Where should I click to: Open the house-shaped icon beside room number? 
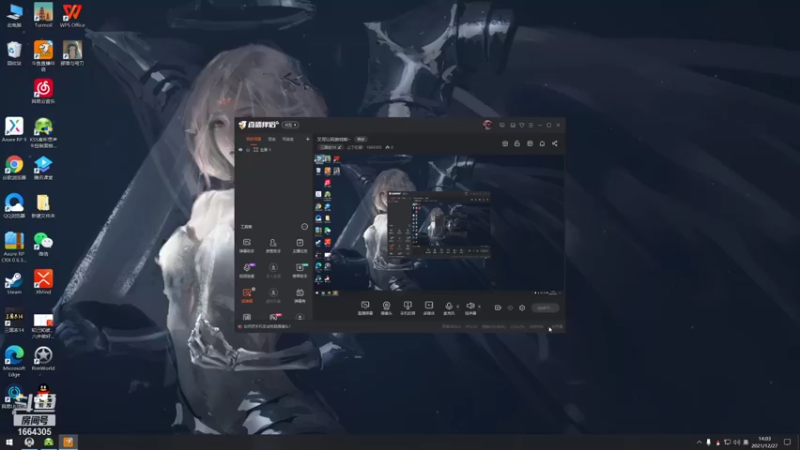389,147
